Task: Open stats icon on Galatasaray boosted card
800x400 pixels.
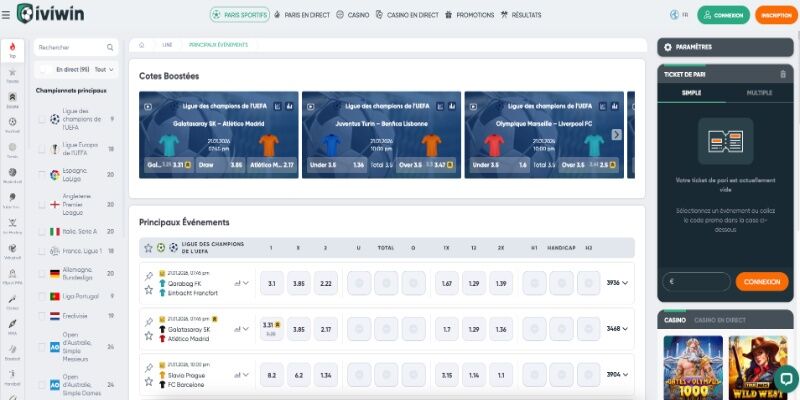Action: click(289, 106)
